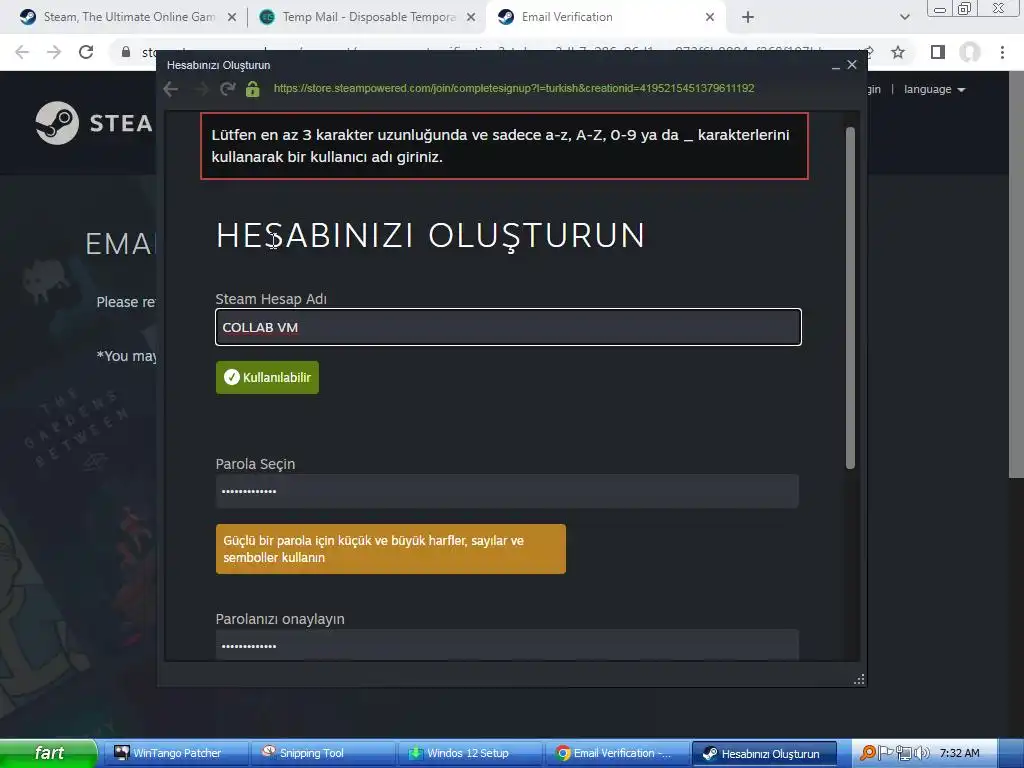1024x768 pixels.
Task: Open the tab search dropdown arrow
Action: (904, 18)
